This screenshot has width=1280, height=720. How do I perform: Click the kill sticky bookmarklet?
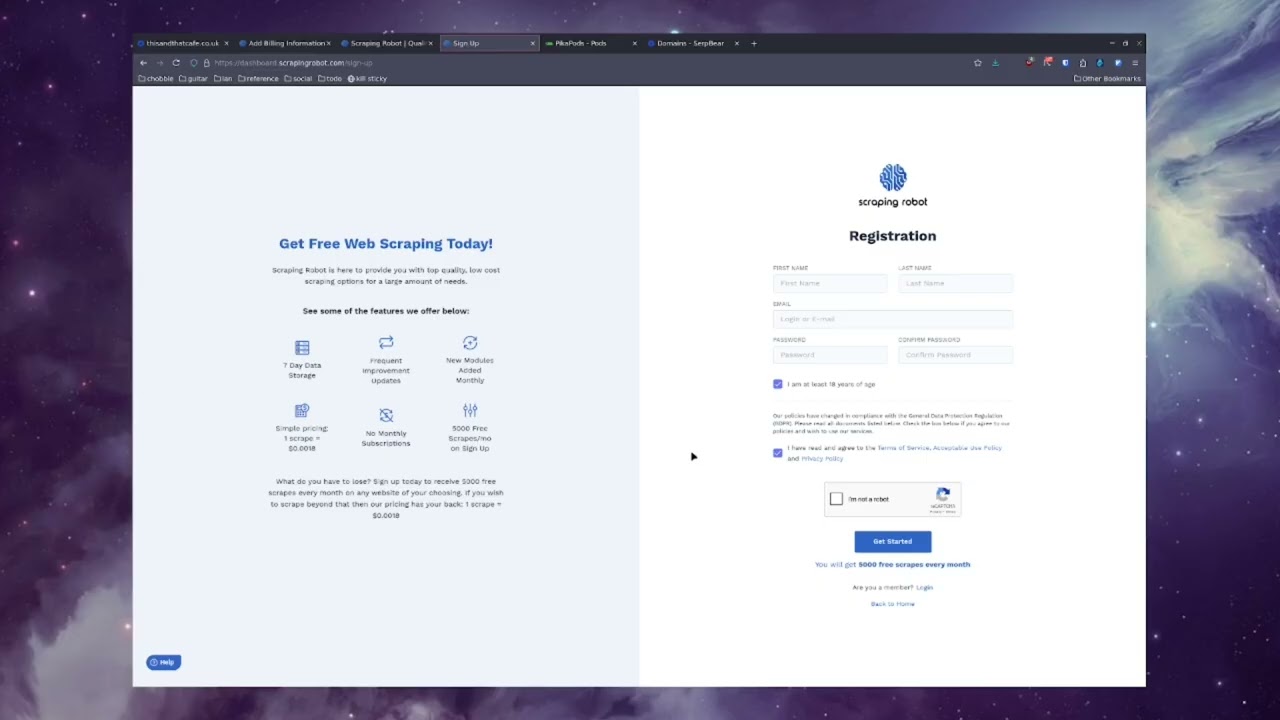367,78
